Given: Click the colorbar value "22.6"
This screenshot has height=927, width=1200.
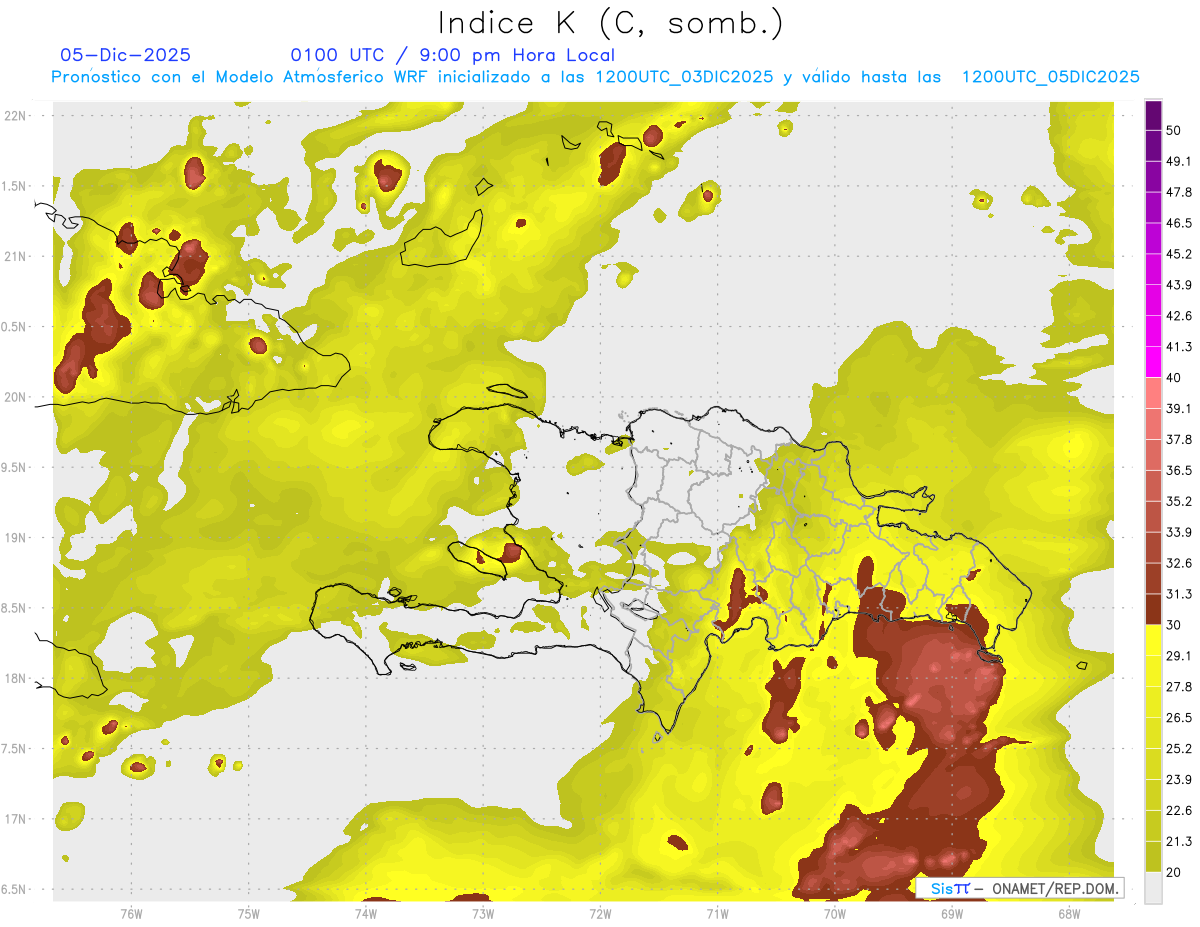Looking at the screenshot, I should 1180,811.
